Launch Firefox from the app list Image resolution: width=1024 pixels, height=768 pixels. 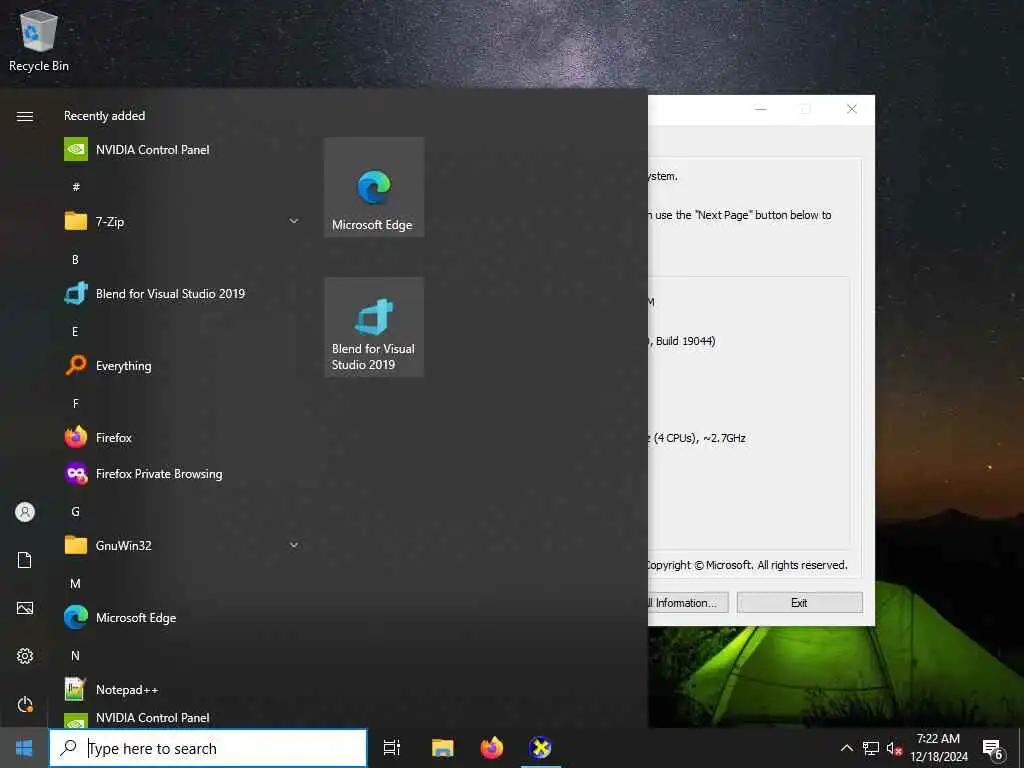(x=183, y=438)
